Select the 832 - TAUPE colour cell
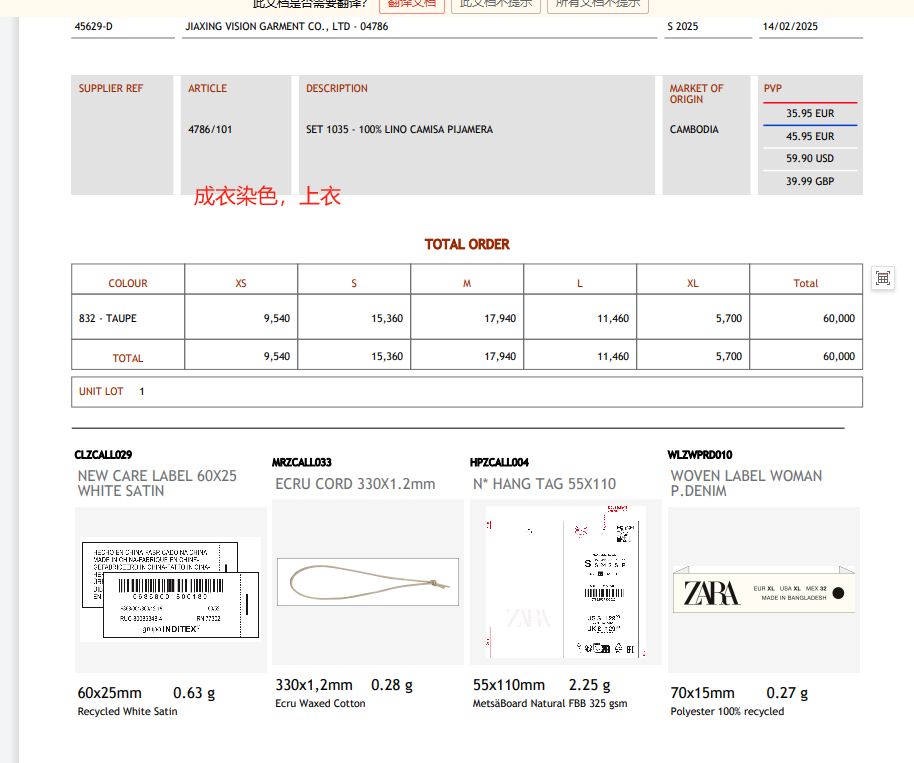Viewport: 914px width, 763px height. 108,319
